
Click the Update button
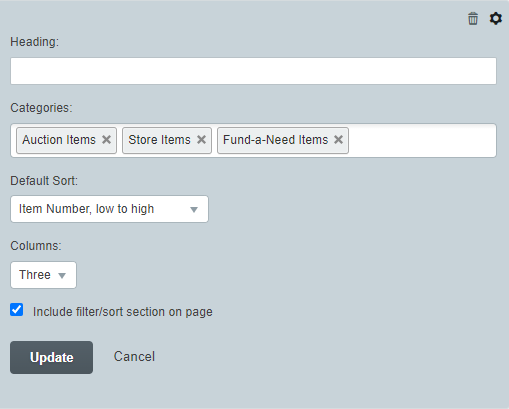[51, 357]
